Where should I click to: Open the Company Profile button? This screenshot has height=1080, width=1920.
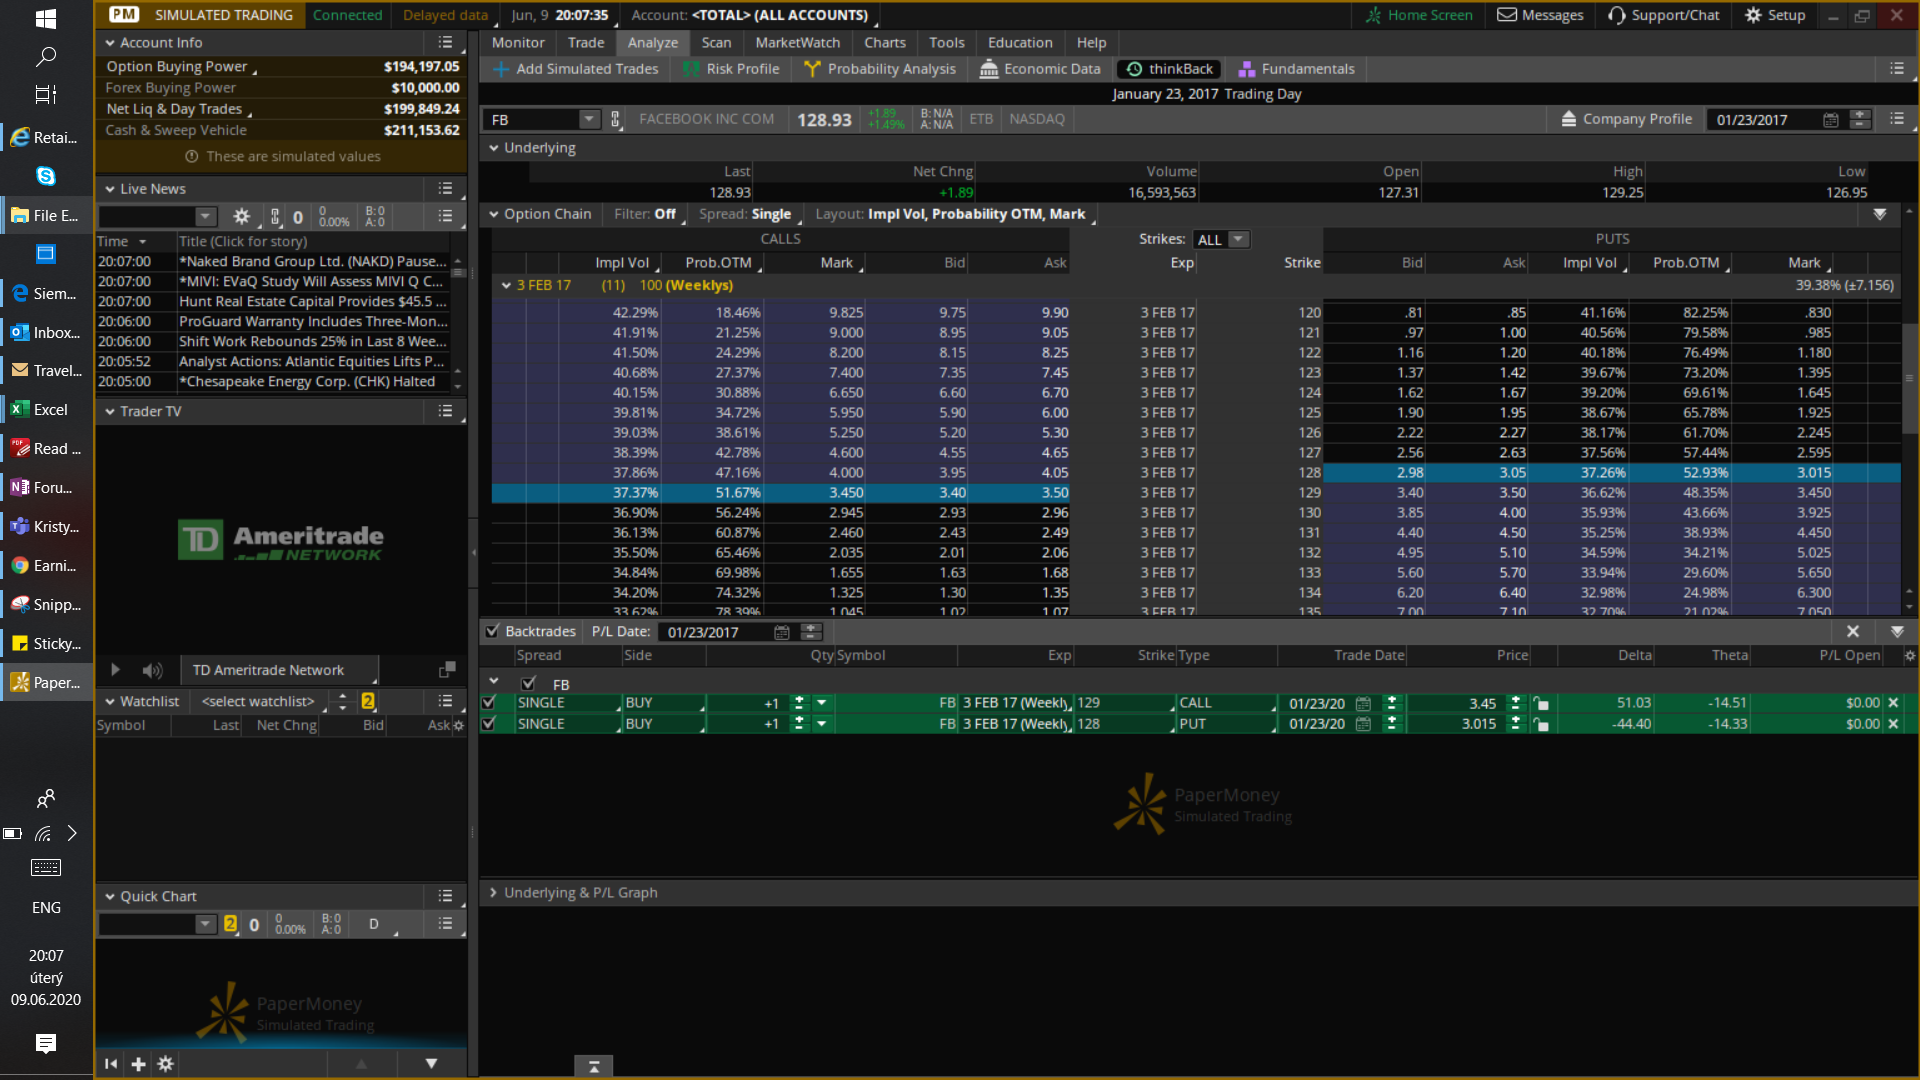tap(1626, 119)
